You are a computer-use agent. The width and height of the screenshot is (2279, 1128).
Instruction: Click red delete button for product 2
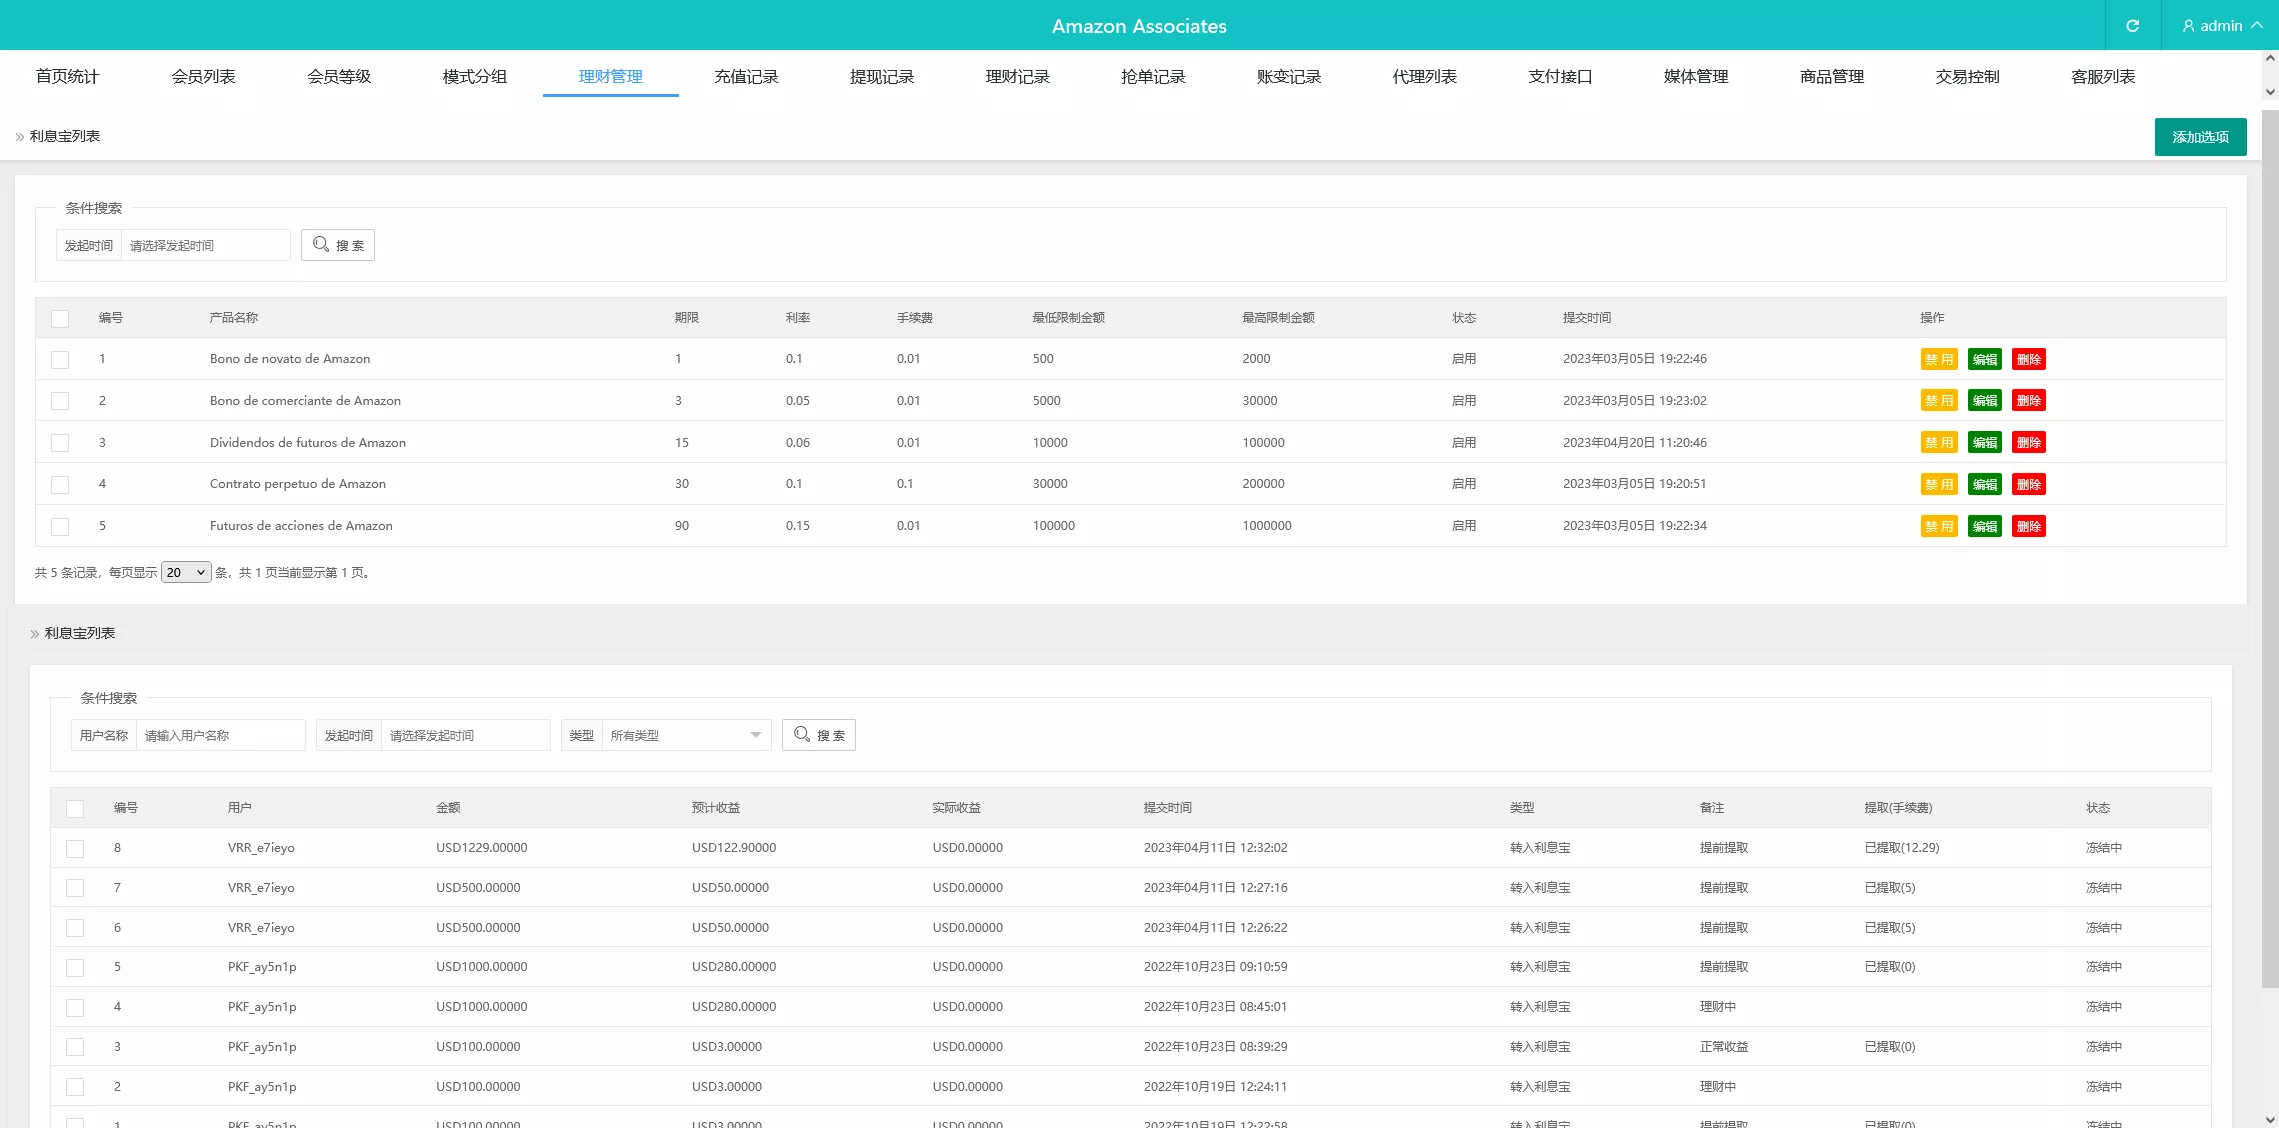2028,401
